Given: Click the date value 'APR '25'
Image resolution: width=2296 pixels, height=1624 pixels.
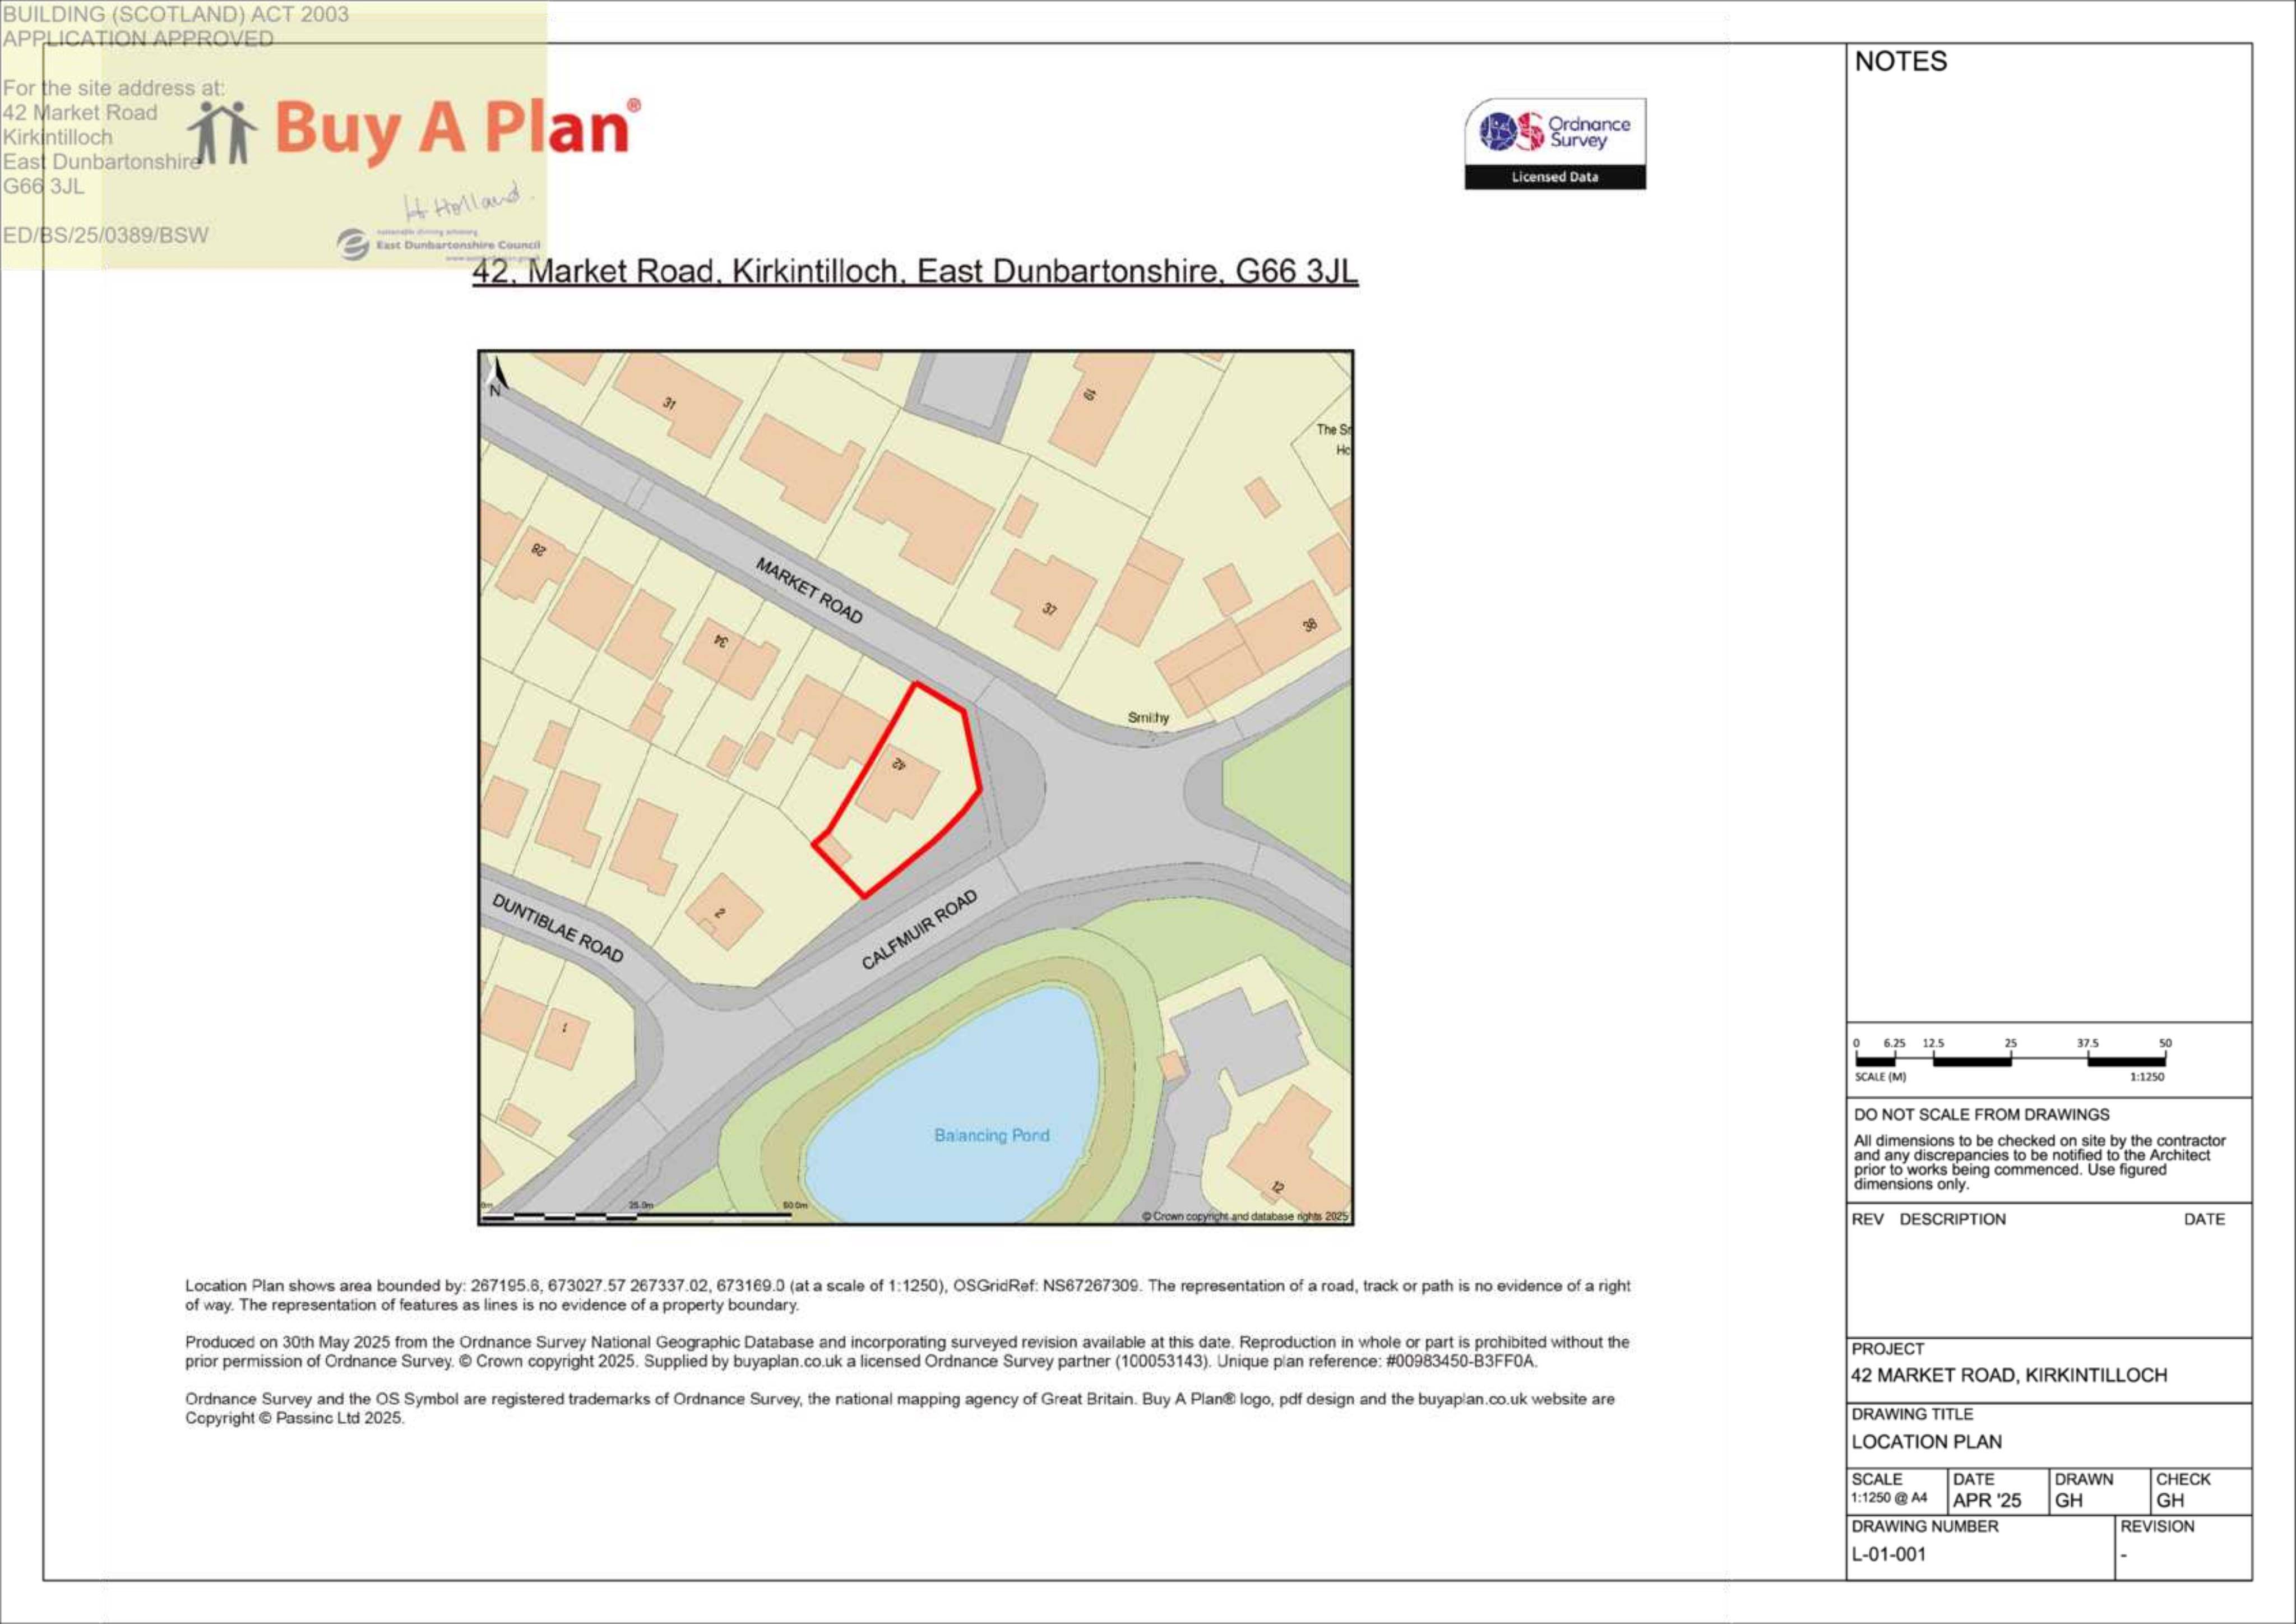Looking at the screenshot, I should (x=1986, y=1501).
